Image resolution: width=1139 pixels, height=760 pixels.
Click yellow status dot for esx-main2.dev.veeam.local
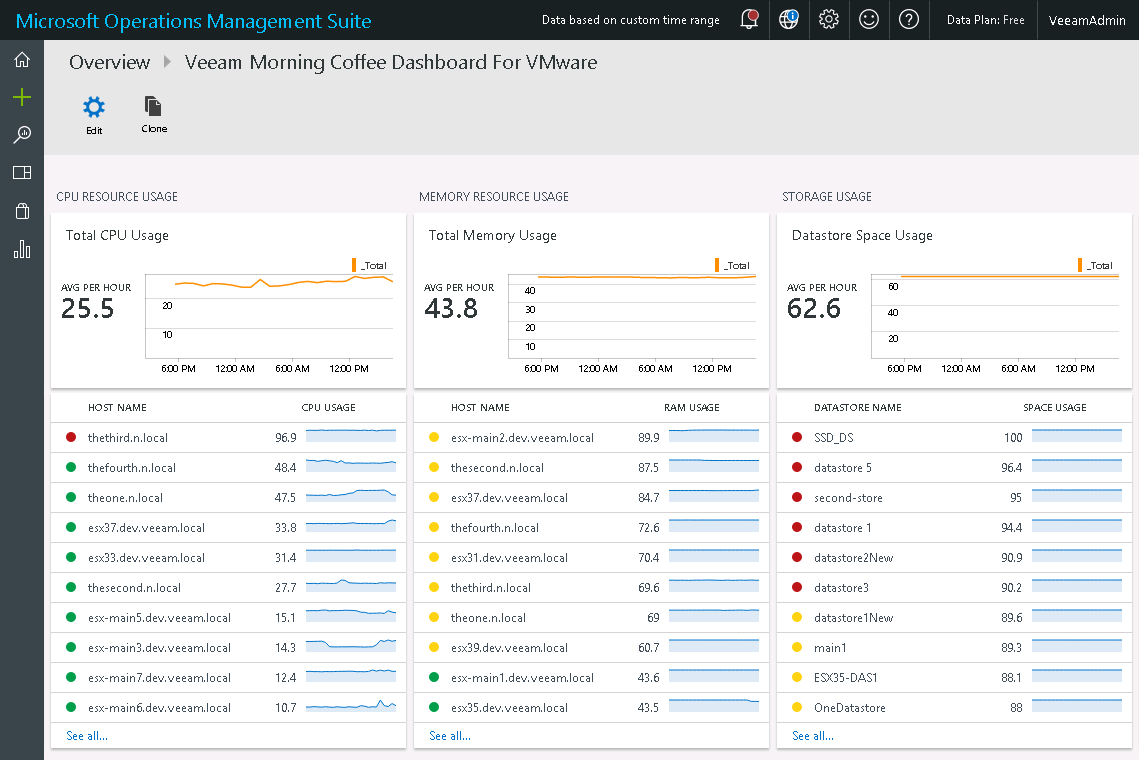pos(434,437)
